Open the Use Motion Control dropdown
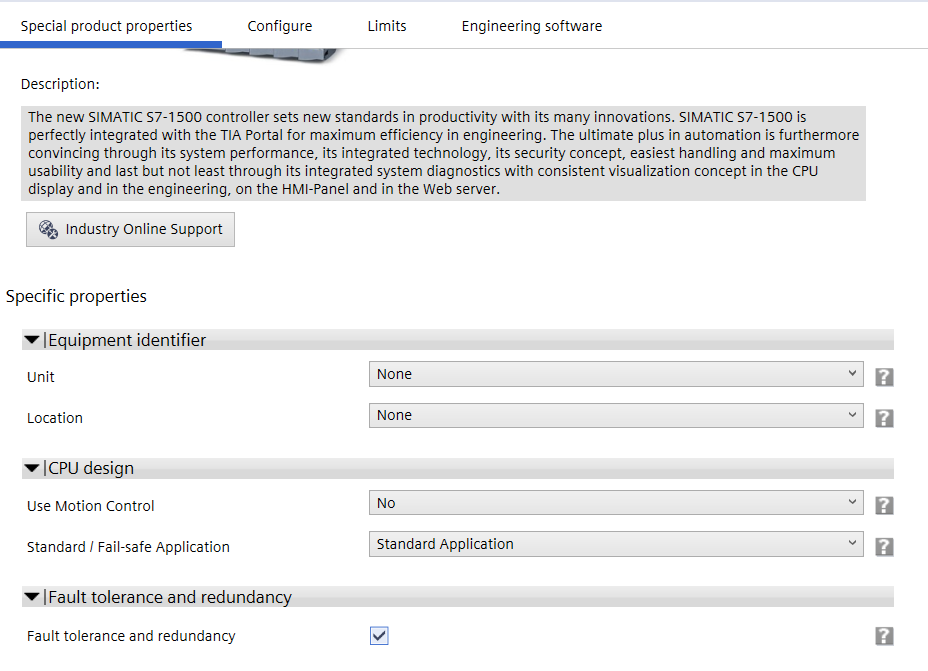 point(616,502)
